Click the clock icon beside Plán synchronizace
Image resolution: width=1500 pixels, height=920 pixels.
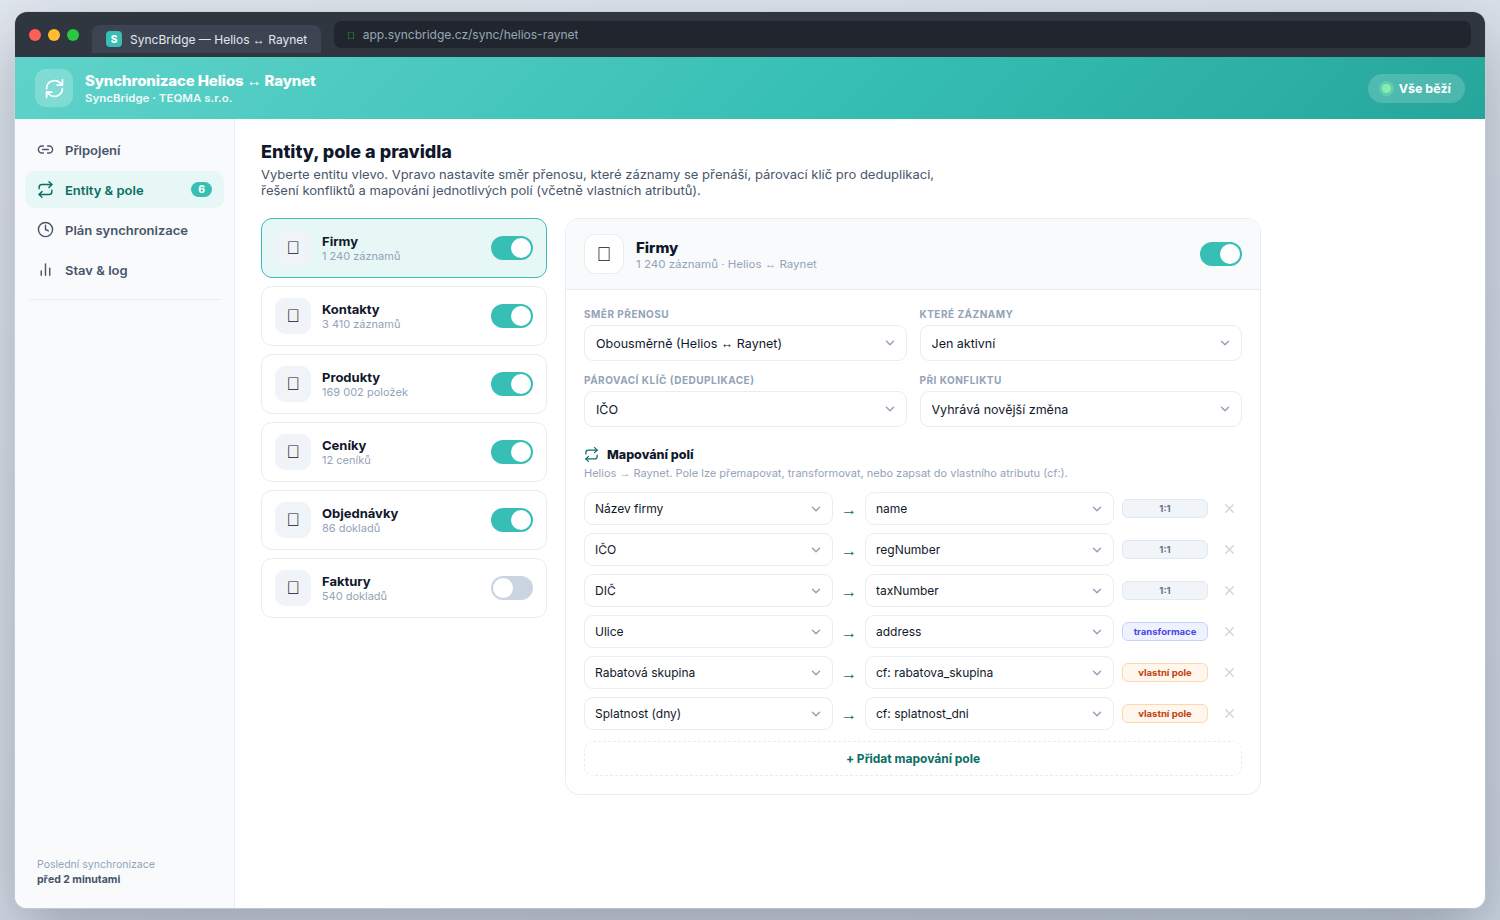(x=45, y=230)
